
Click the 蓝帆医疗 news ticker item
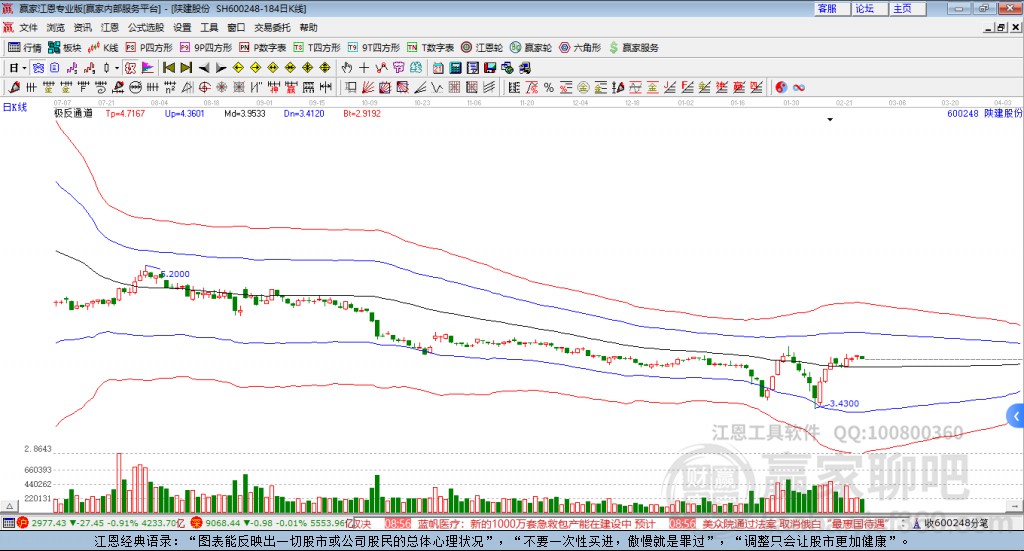pyautogui.click(x=536, y=524)
